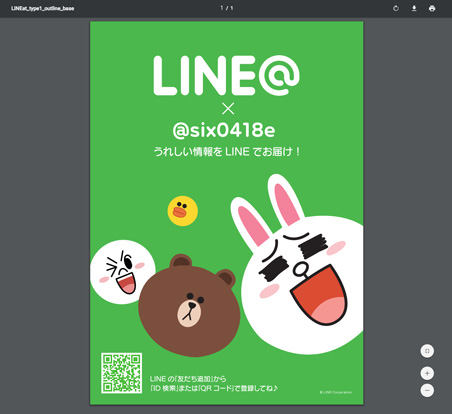The image size is (452, 414).
Task: Click the @six0418e account ID text
Action: tap(224, 130)
